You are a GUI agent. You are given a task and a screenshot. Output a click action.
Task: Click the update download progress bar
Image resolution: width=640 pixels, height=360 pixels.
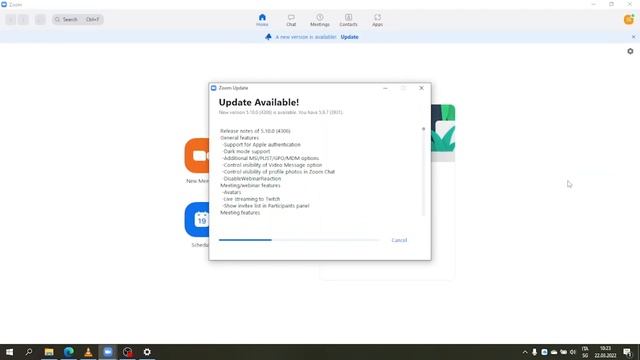point(299,240)
